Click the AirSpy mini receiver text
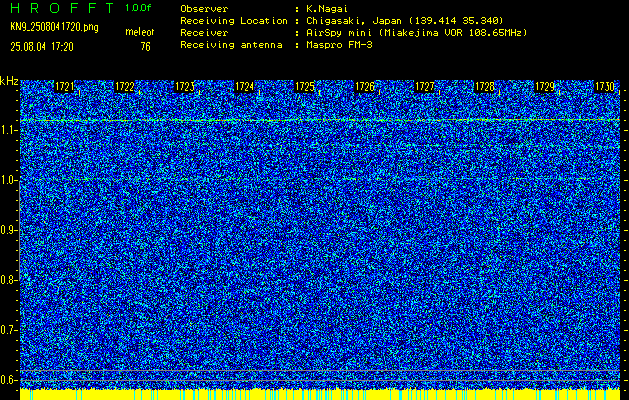 (416, 33)
